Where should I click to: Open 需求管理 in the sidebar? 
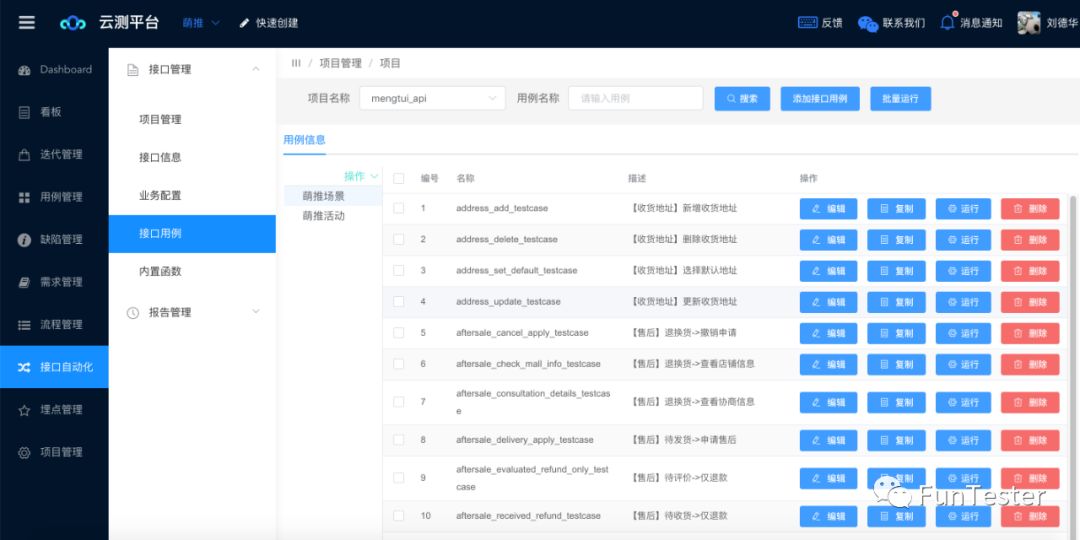[54, 282]
